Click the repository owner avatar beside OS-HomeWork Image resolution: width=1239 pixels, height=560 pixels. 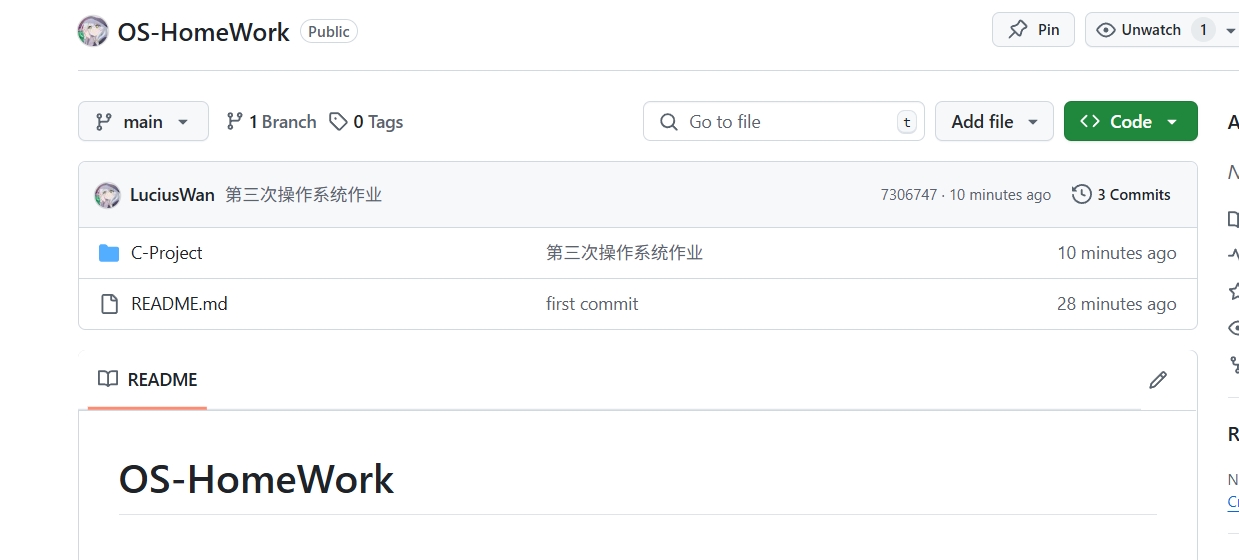[x=93, y=31]
